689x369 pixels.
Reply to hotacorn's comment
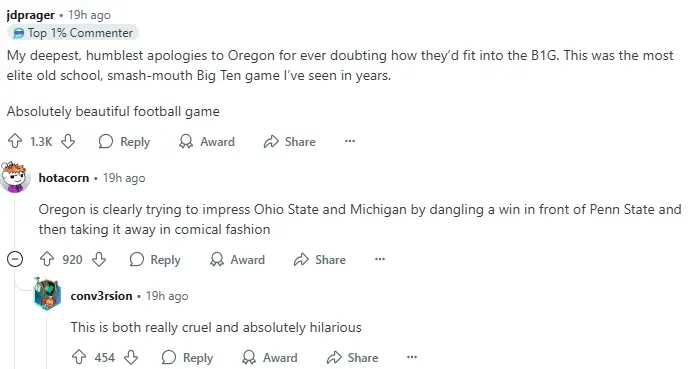tap(155, 259)
